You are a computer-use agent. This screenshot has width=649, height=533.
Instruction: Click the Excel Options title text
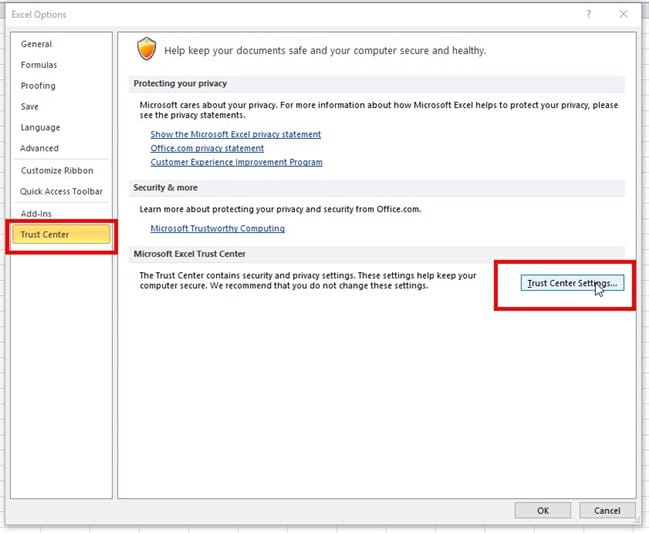click(x=39, y=14)
